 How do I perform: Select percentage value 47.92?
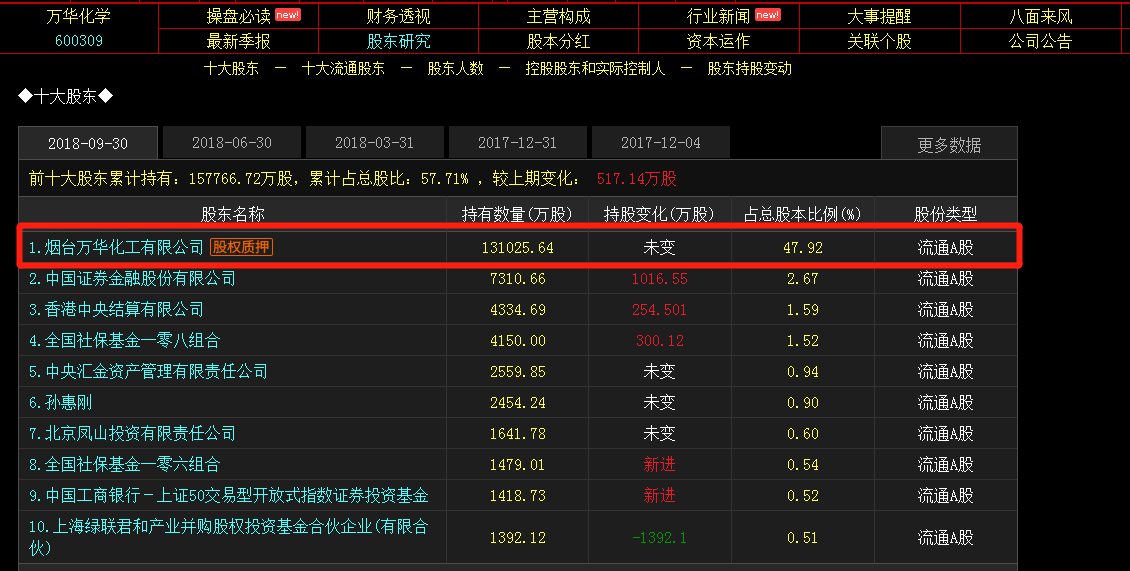coord(803,248)
